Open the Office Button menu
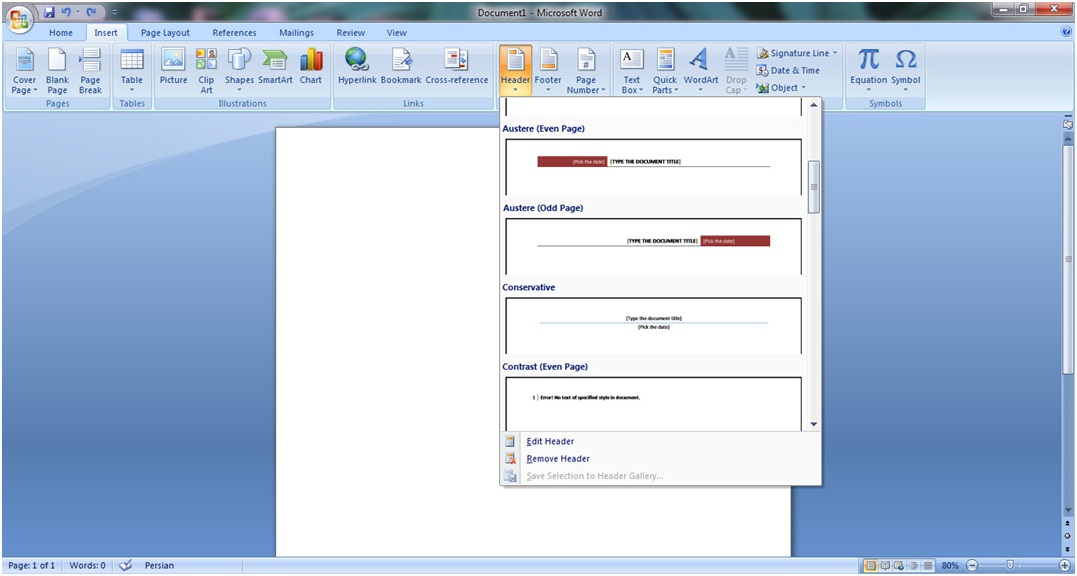This screenshot has height=576, width=1077. click(x=19, y=19)
